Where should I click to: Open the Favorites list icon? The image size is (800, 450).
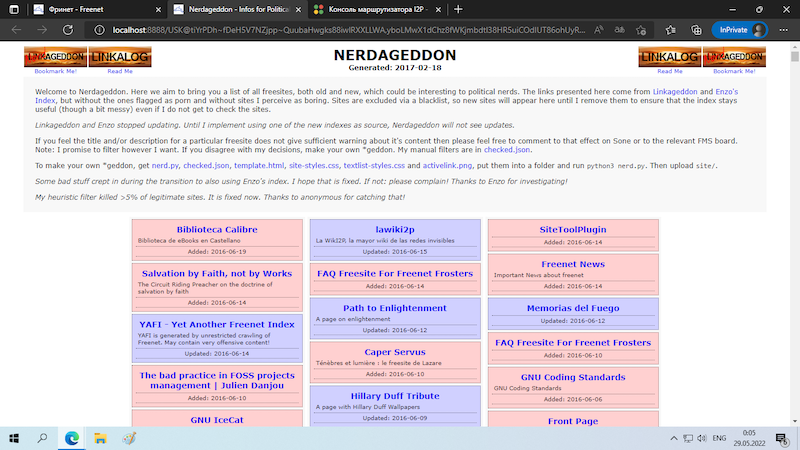pos(669,30)
